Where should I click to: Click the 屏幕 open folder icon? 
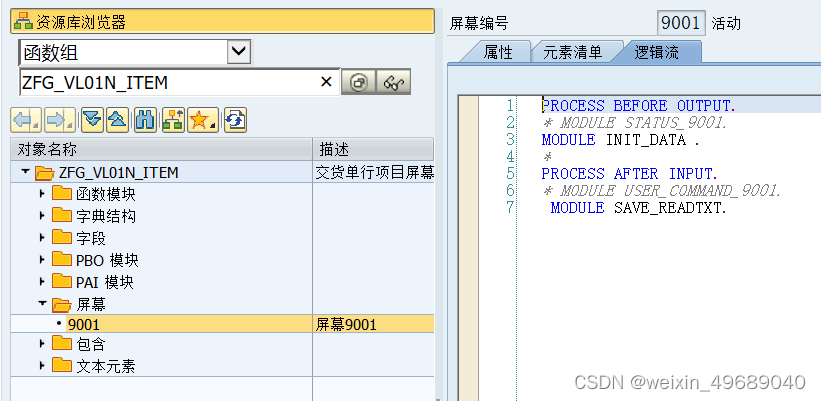[62, 304]
